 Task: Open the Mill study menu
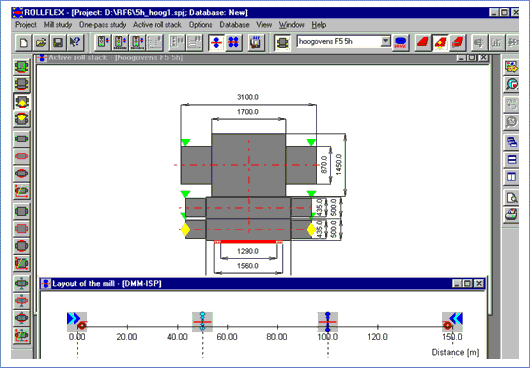click(58, 25)
